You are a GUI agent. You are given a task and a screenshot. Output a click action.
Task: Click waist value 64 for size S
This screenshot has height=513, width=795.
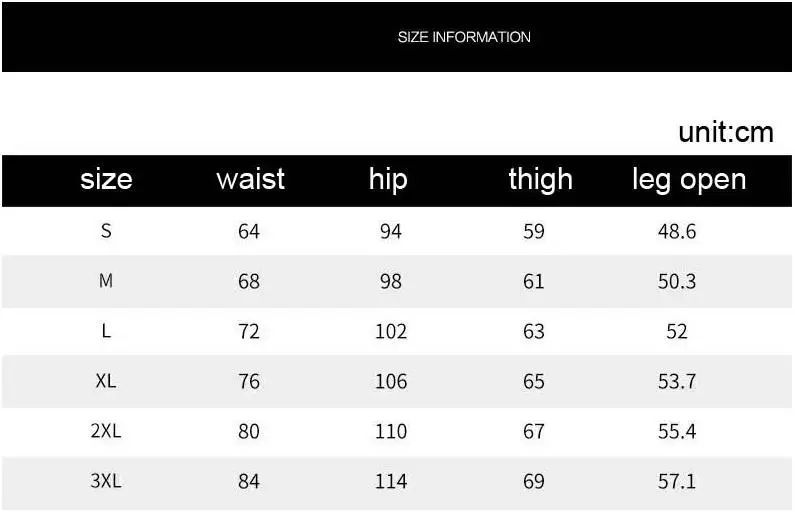(x=249, y=232)
